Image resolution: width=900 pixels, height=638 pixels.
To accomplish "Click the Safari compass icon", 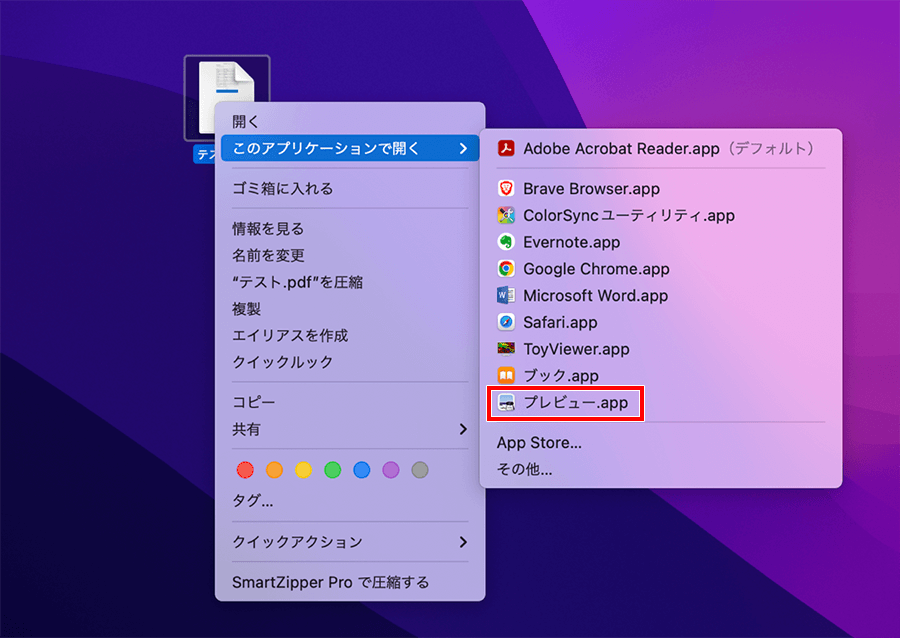I will (506, 322).
